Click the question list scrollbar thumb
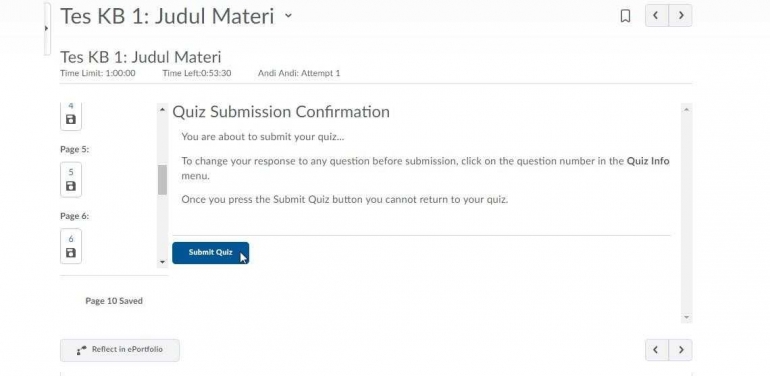Image resolution: width=770 pixels, height=376 pixels. (x=162, y=180)
